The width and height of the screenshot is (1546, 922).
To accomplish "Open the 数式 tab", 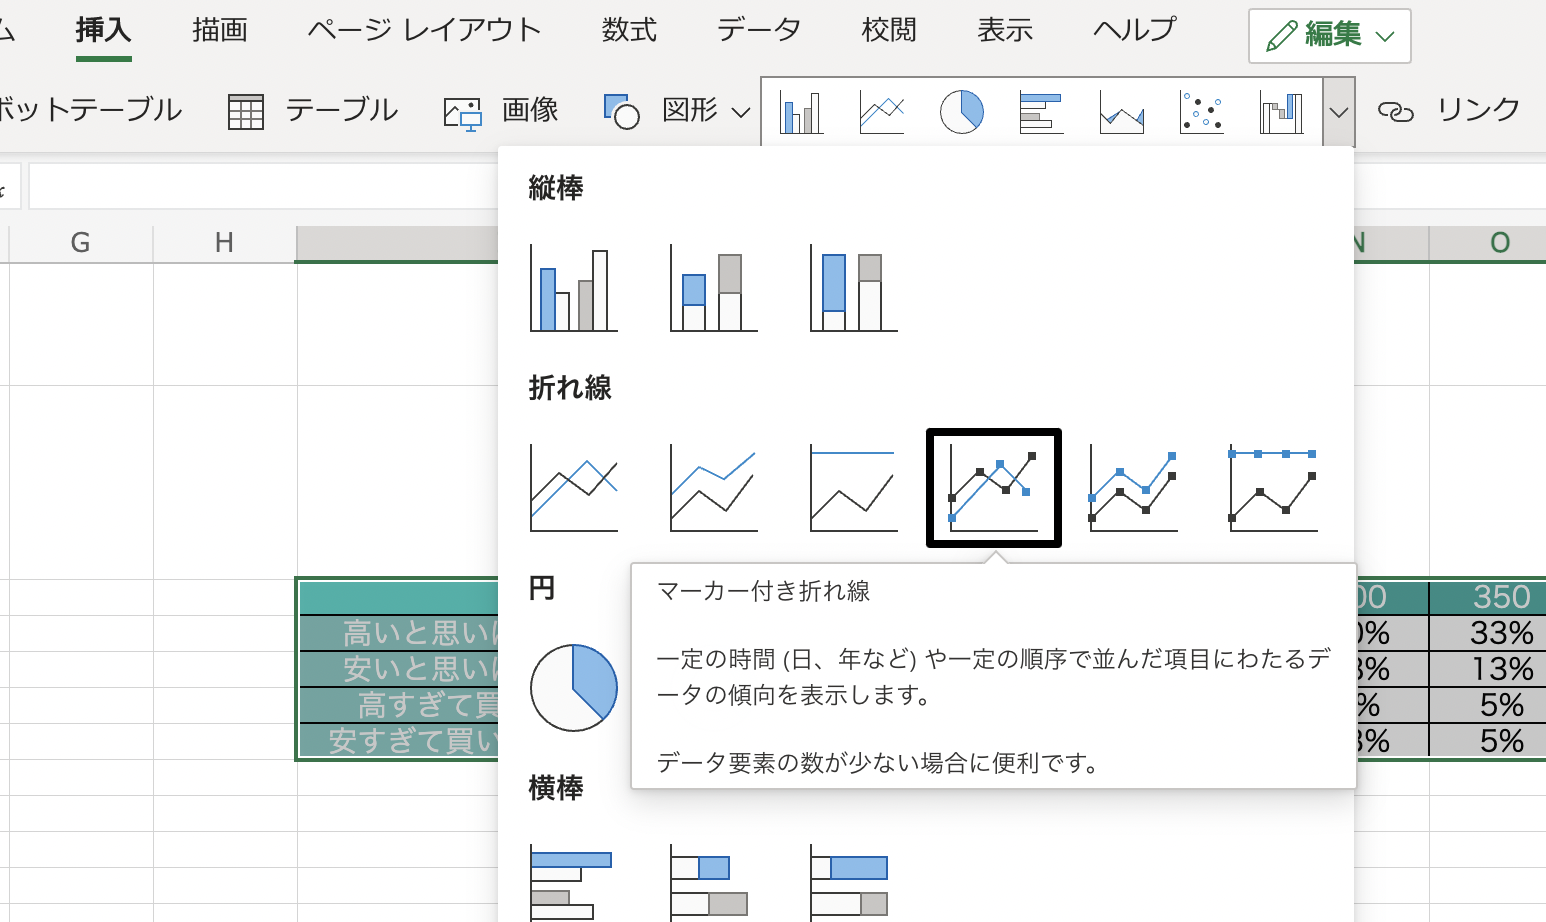I will point(629,30).
